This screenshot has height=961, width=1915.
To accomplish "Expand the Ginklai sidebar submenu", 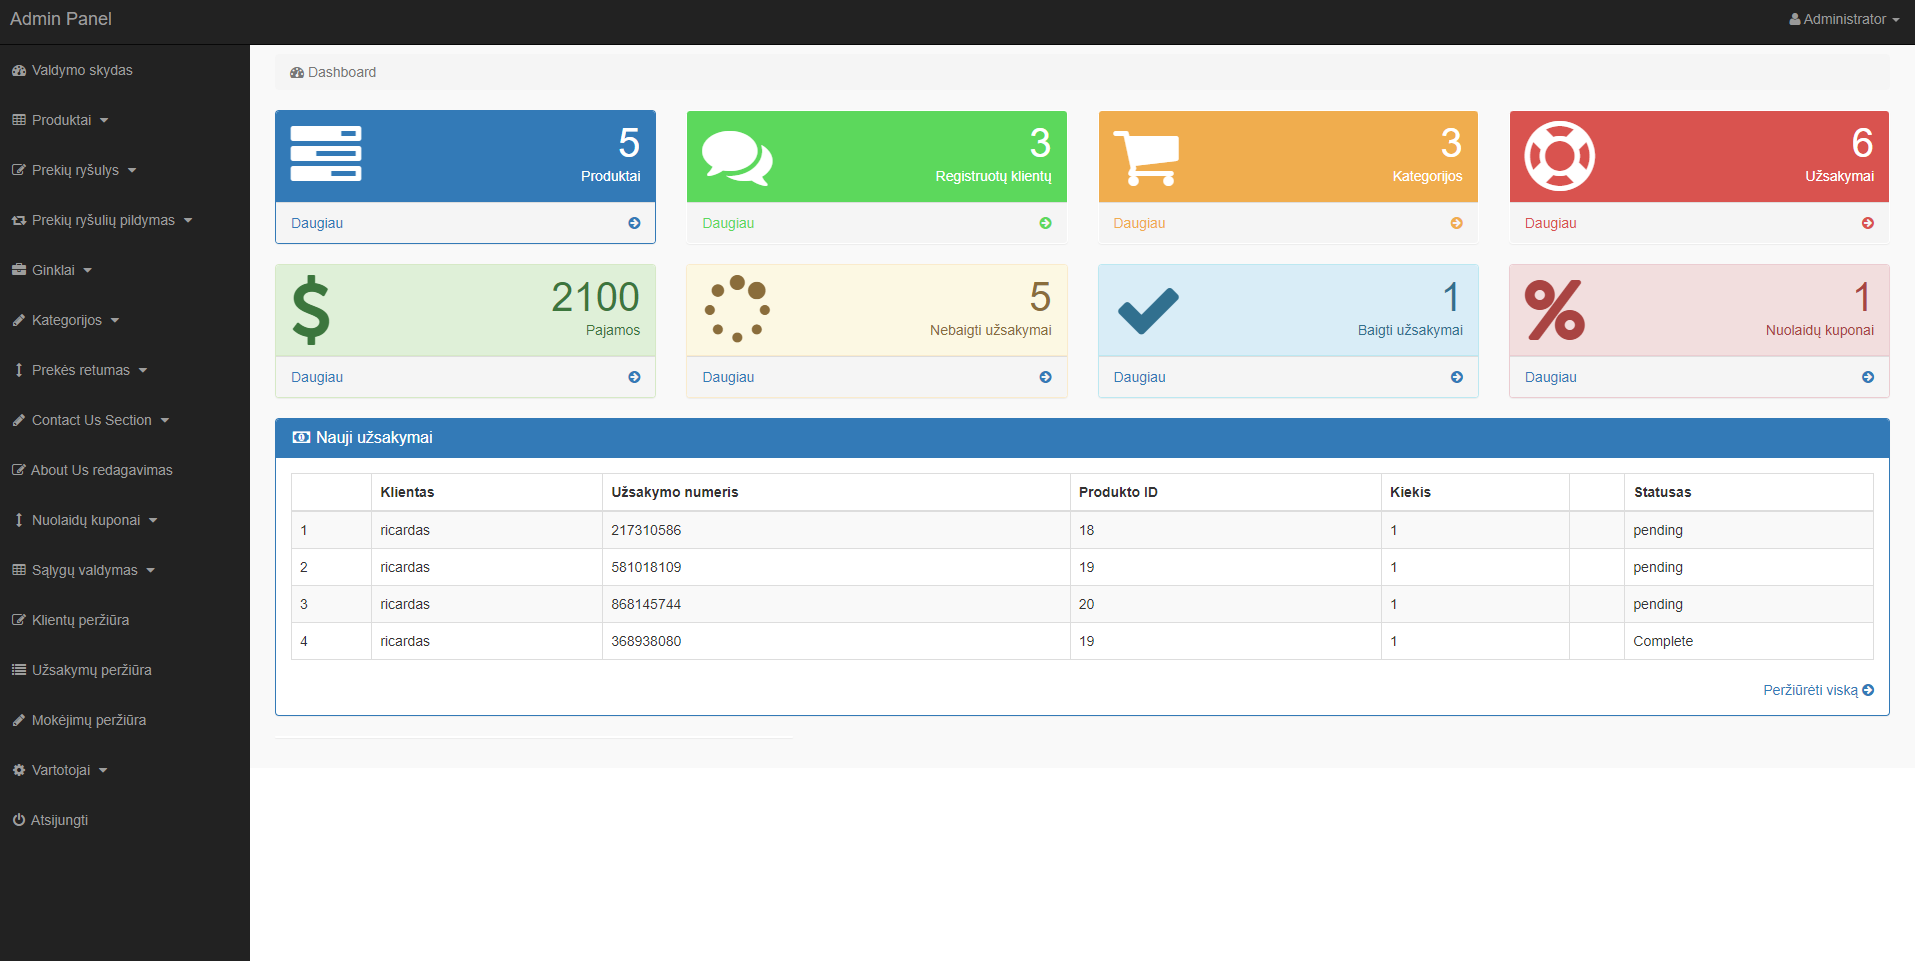I will [x=52, y=270].
